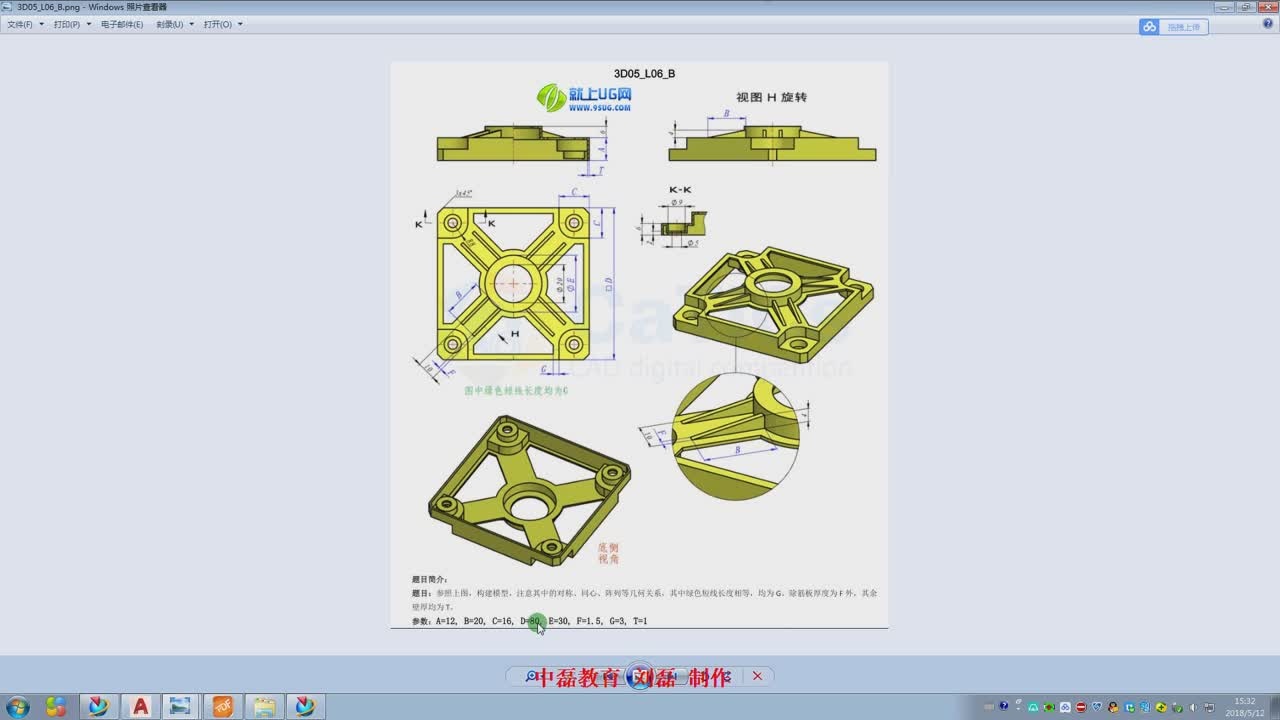Viewport: 1280px width, 720px height.
Task: Click the teal arch tray icon
Action: point(1033,707)
